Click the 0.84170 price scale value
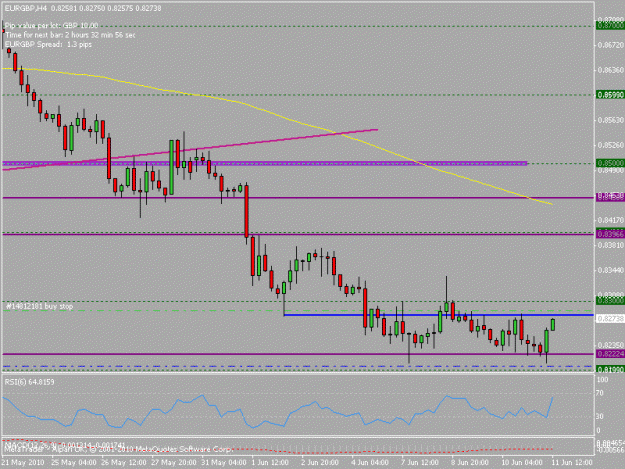This screenshot has width=625, height=469. point(610,220)
